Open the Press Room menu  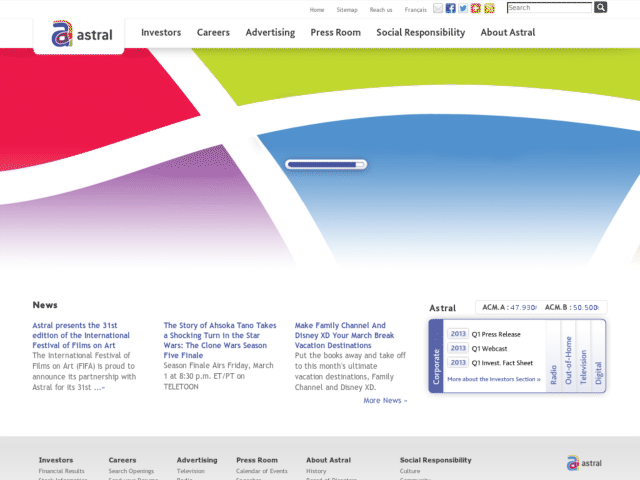click(336, 32)
